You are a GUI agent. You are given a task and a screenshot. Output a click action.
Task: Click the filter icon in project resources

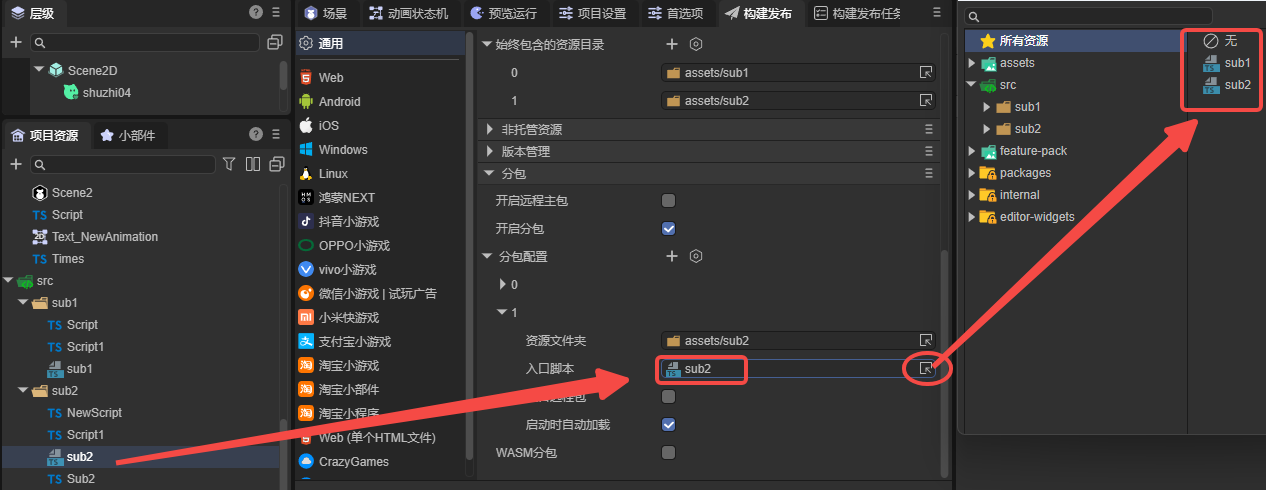coord(229,164)
